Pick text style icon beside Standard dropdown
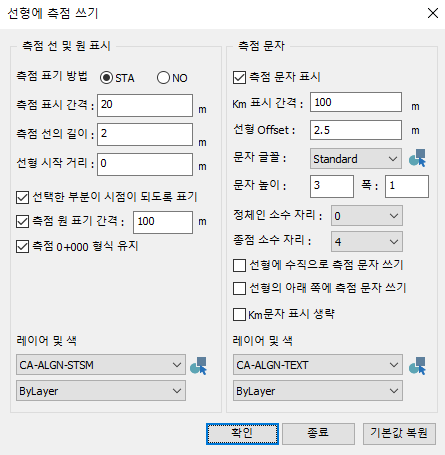Viewport: 445px width, 455px height. click(x=418, y=158)
